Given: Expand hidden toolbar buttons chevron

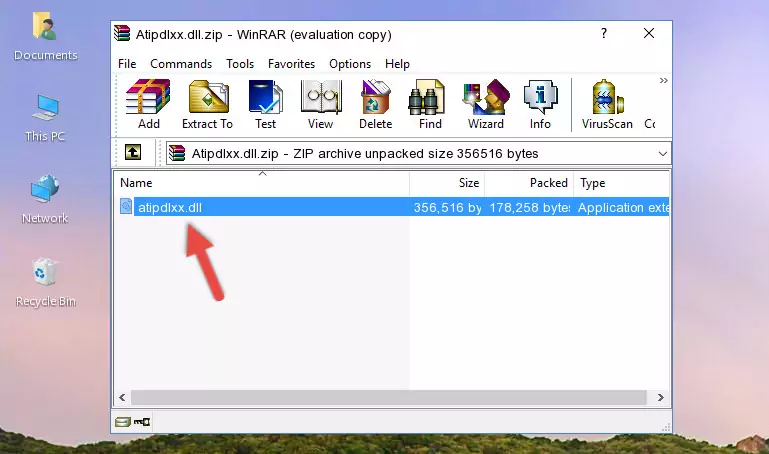Looking at the screenshot, I should (663, 80).
